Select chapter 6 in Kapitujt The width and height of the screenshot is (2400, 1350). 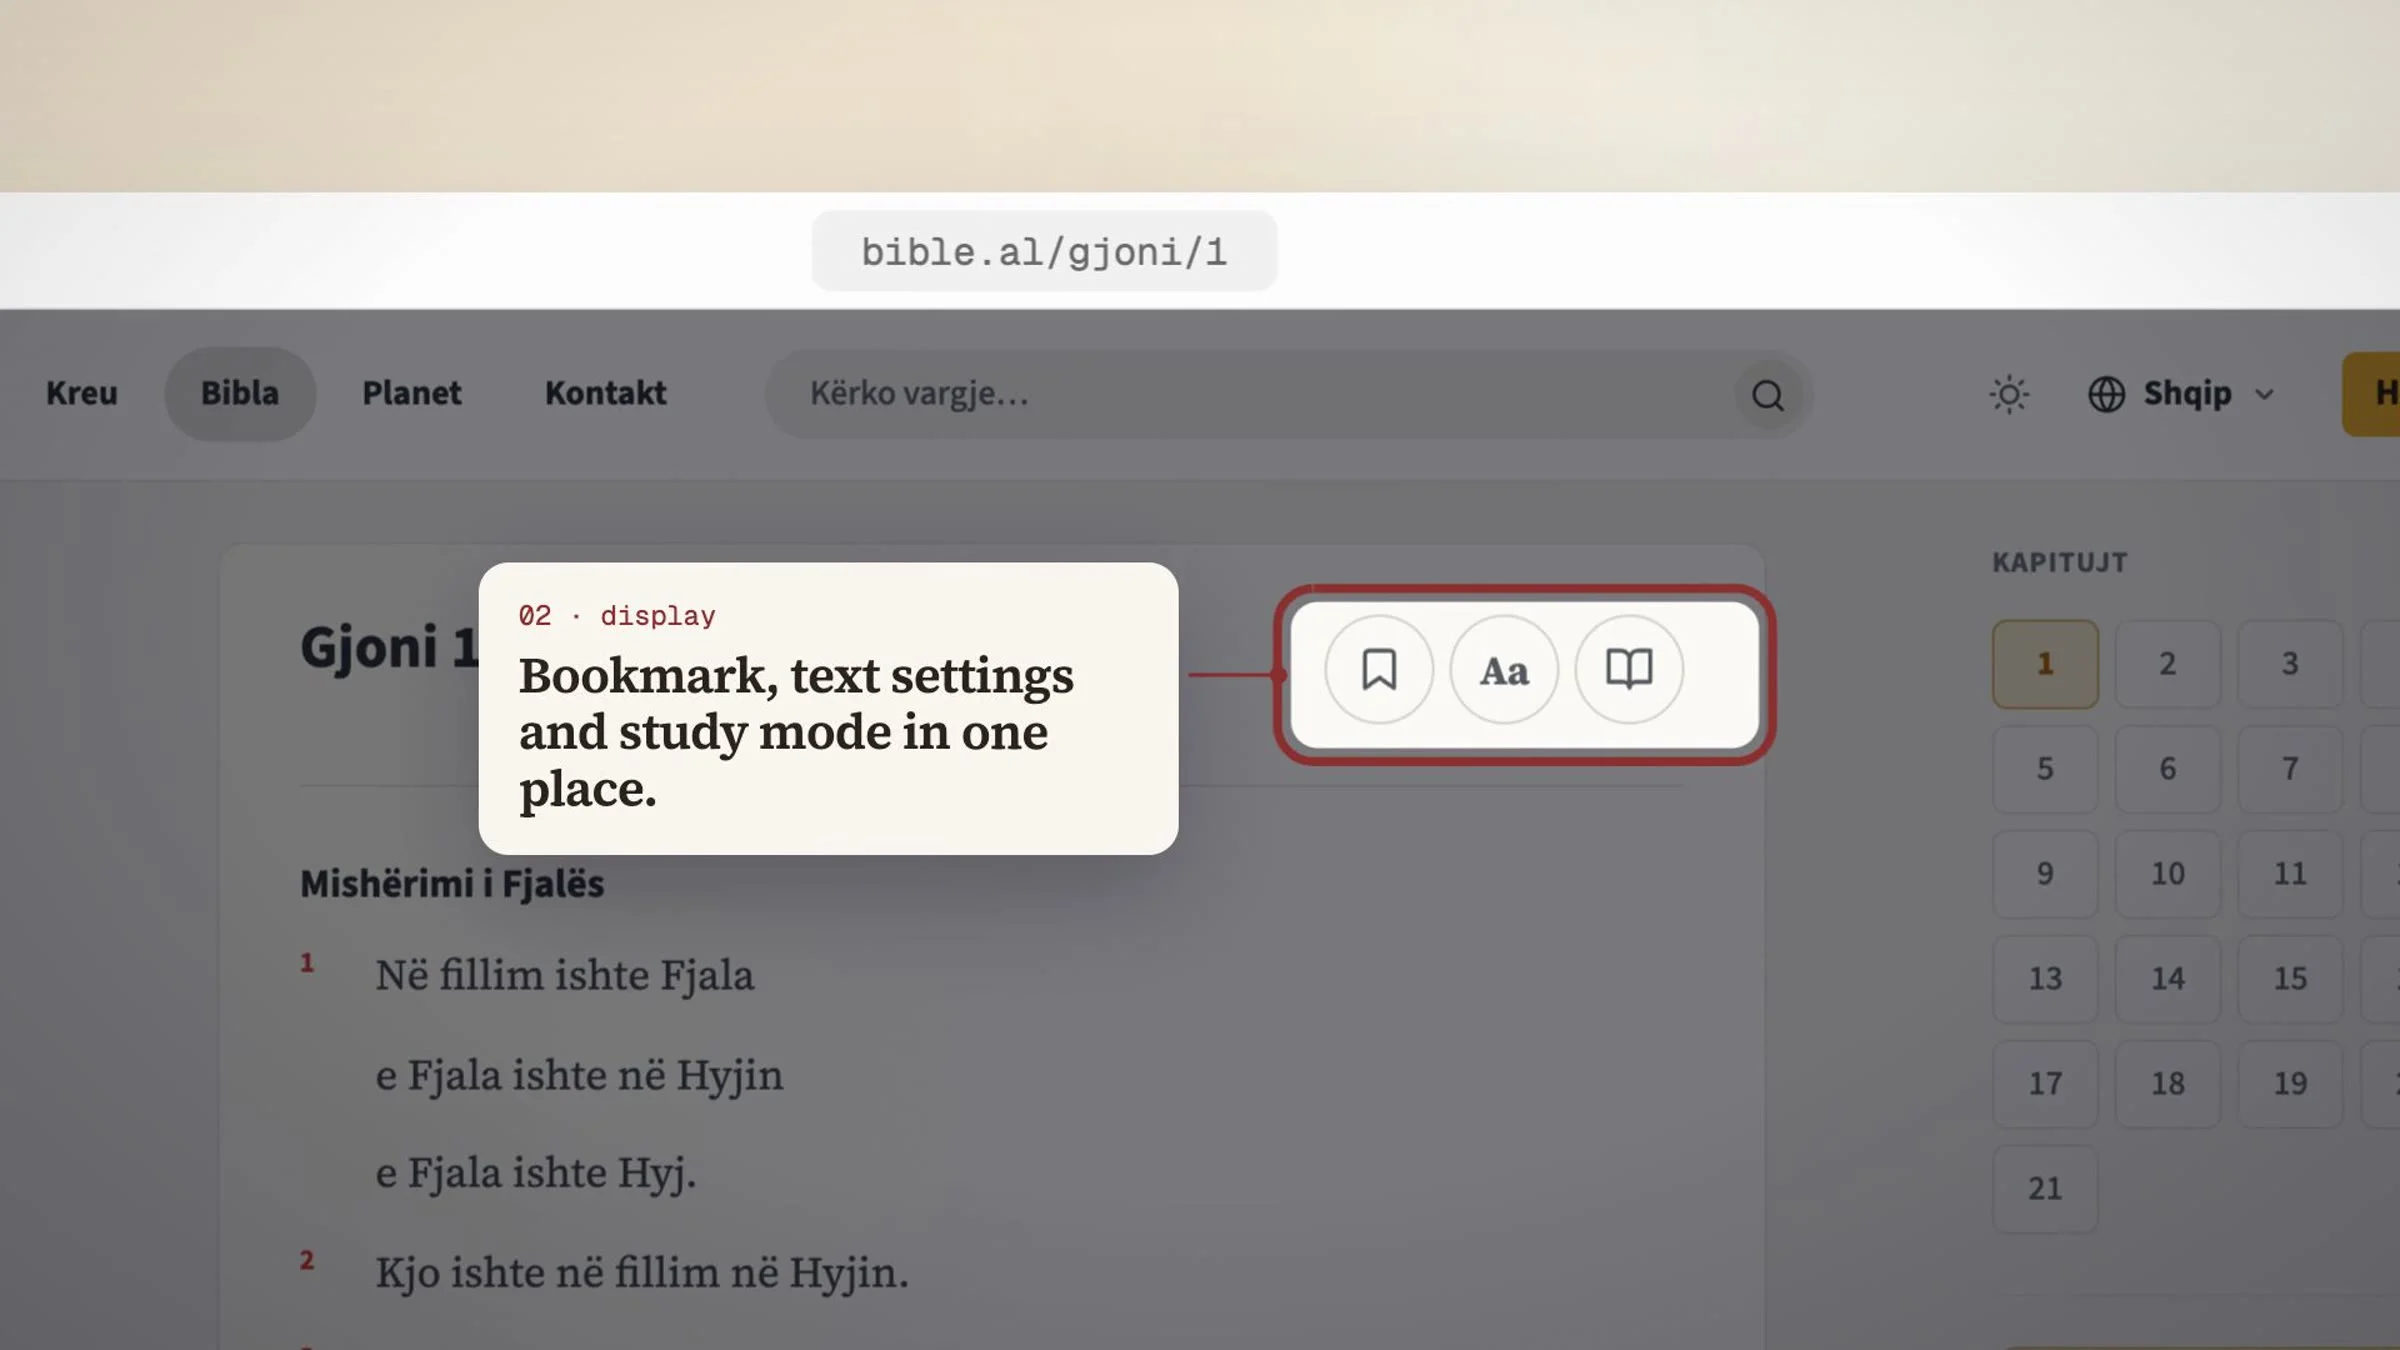2168,769
